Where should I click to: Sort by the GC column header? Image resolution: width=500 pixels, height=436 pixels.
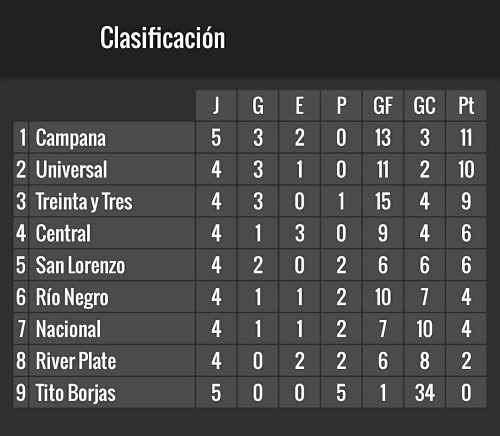pyautogui.click(x=424, y=105)
